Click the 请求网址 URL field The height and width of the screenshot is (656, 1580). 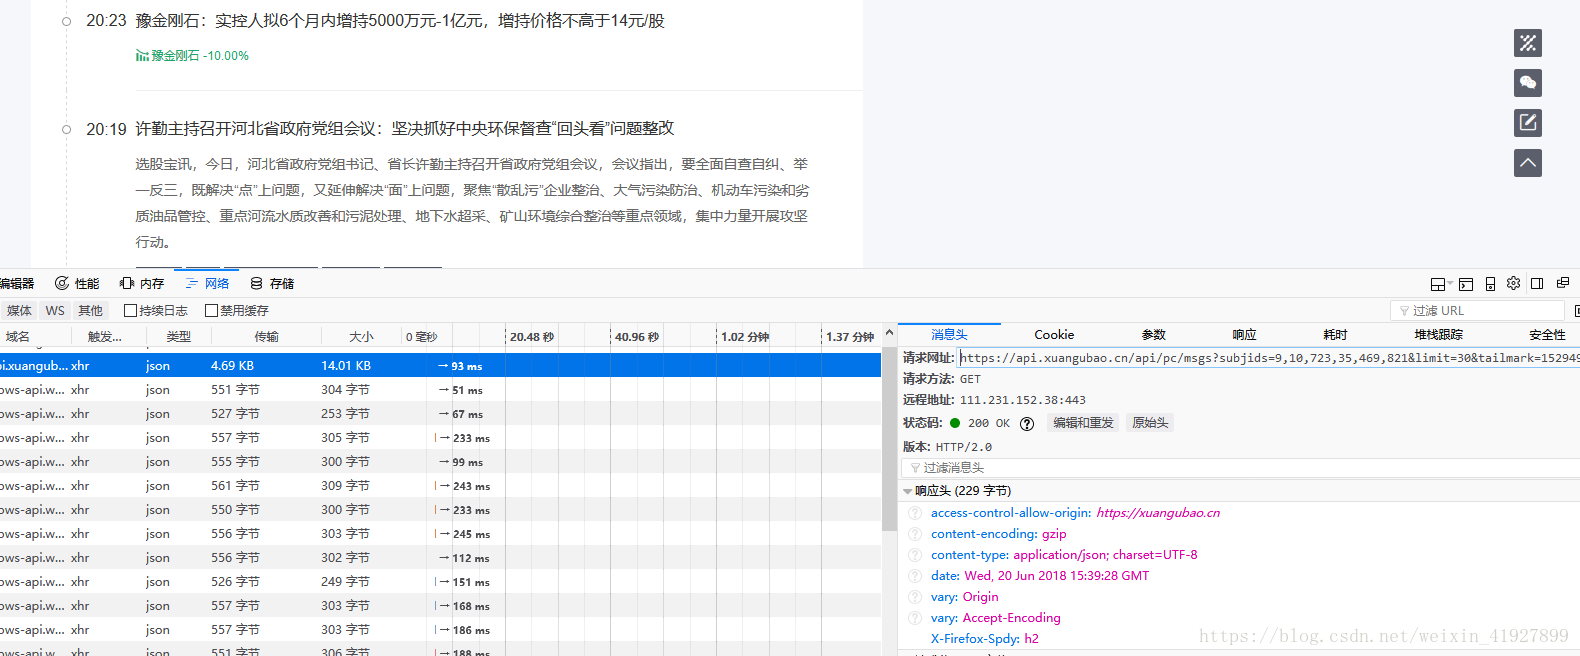click(1269, 358)
